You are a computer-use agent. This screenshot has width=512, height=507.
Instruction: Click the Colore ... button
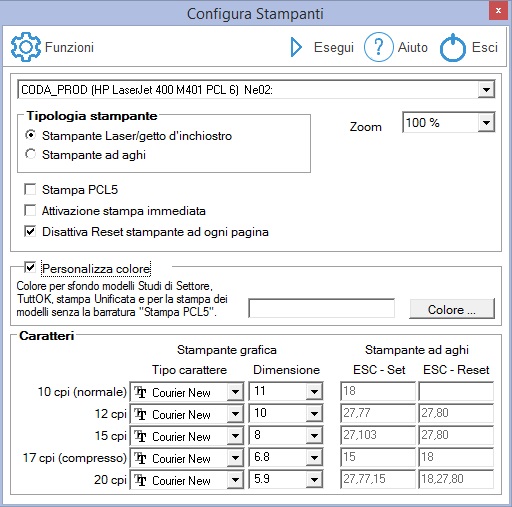tap(452, 309)
